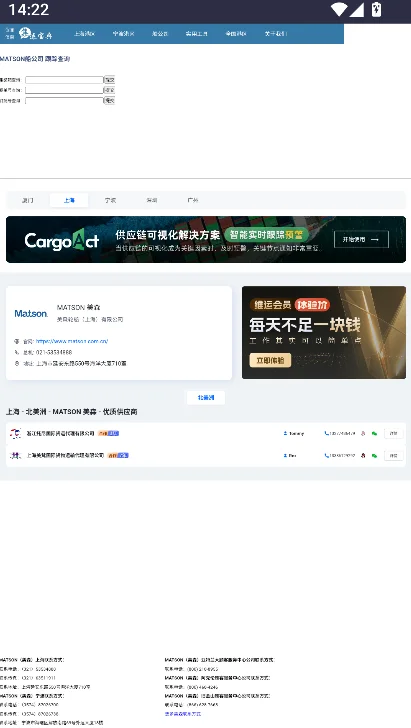Click the submit button beside the top query field
Viewport: 411px width, 728px height.
point(109,80)
